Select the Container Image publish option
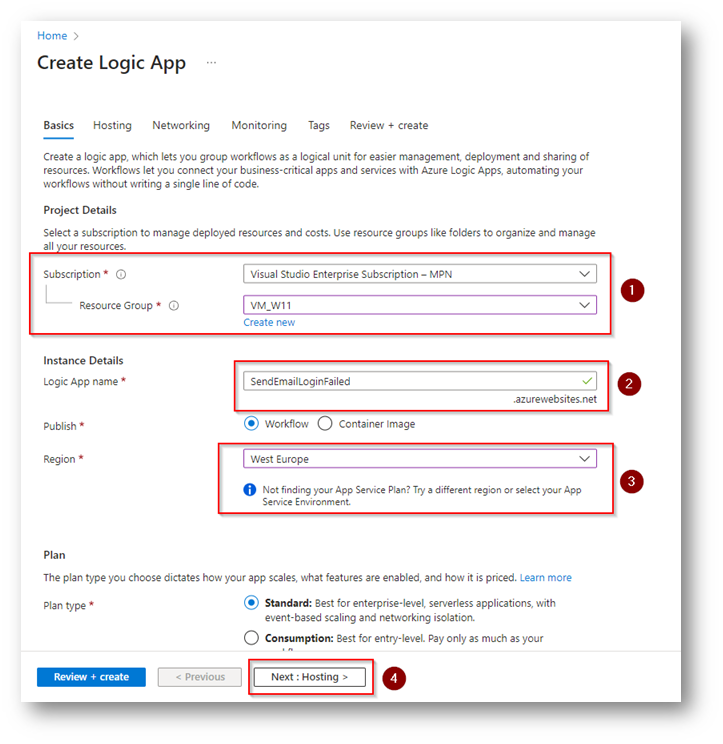The height and width of the screenshot is (744, 723). (325, 424)
